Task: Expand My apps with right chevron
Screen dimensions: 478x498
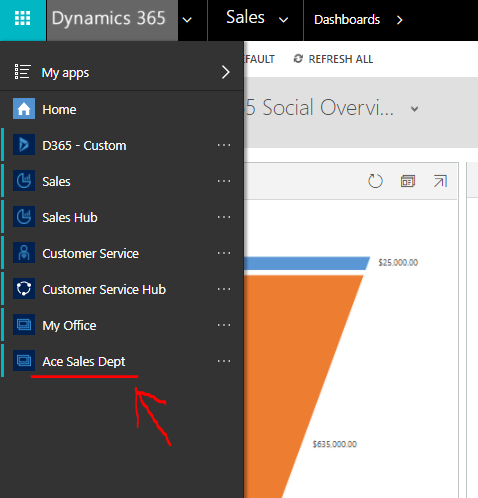Action: tap(226, 72)
